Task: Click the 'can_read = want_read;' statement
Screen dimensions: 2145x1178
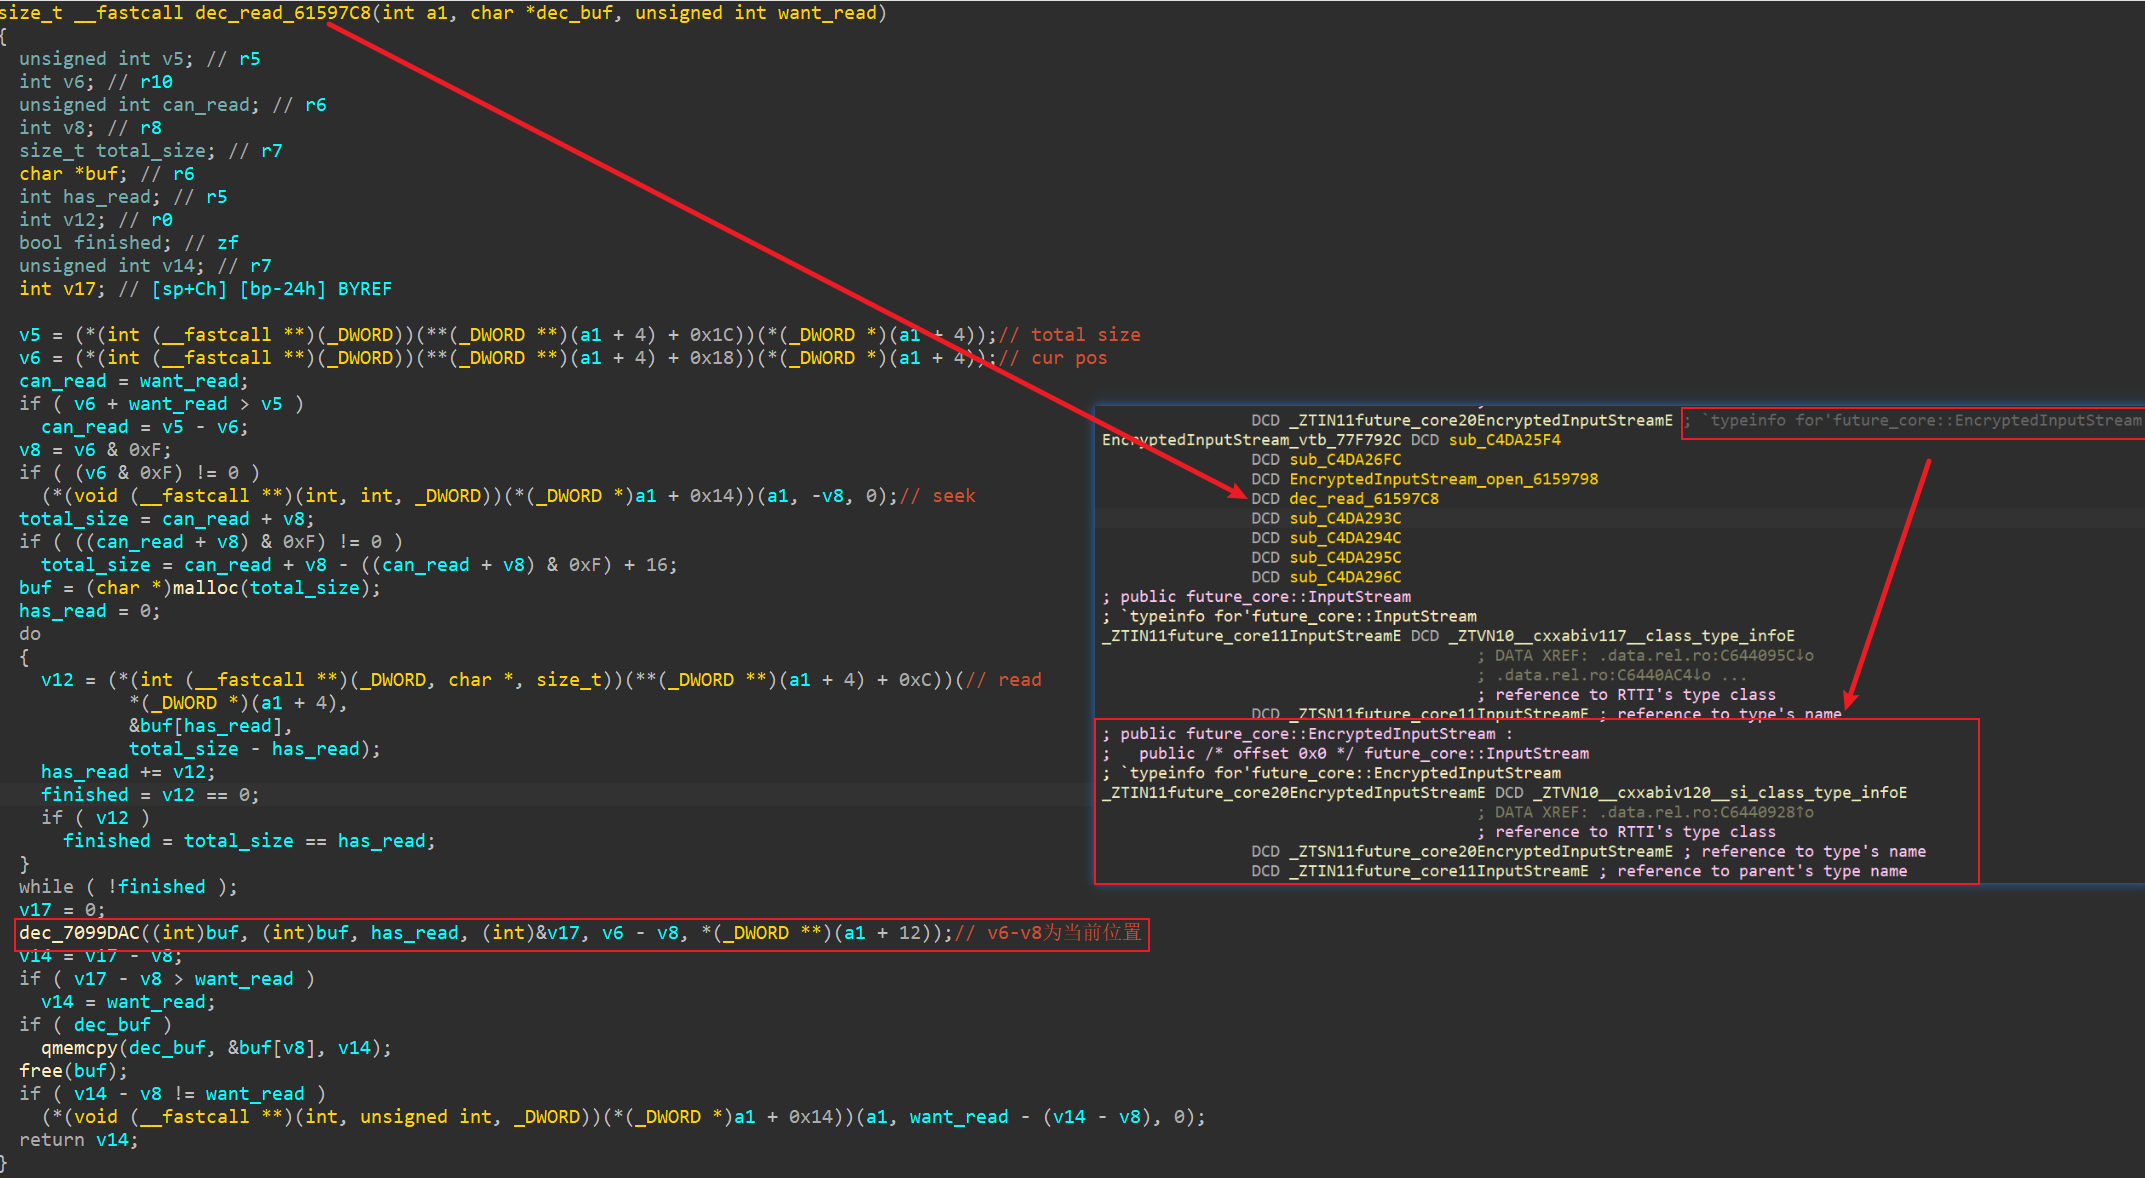Action: click(134, 381)
